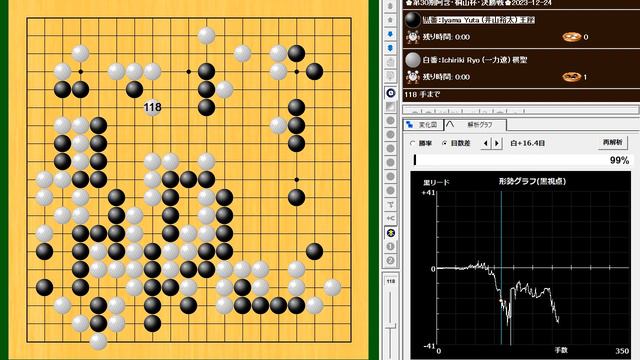Click the Iyama Yuta player name
Image resolution: width=640 pixels, height=360 pixels.
[x=479, y=20]
